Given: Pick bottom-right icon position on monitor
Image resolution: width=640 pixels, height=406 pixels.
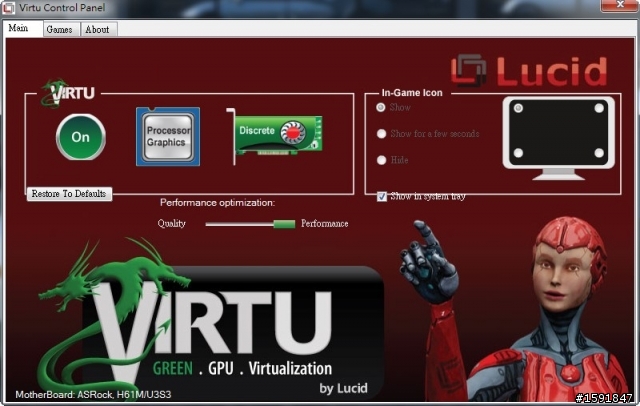Looking at the screenshot, I should point(599,153).
